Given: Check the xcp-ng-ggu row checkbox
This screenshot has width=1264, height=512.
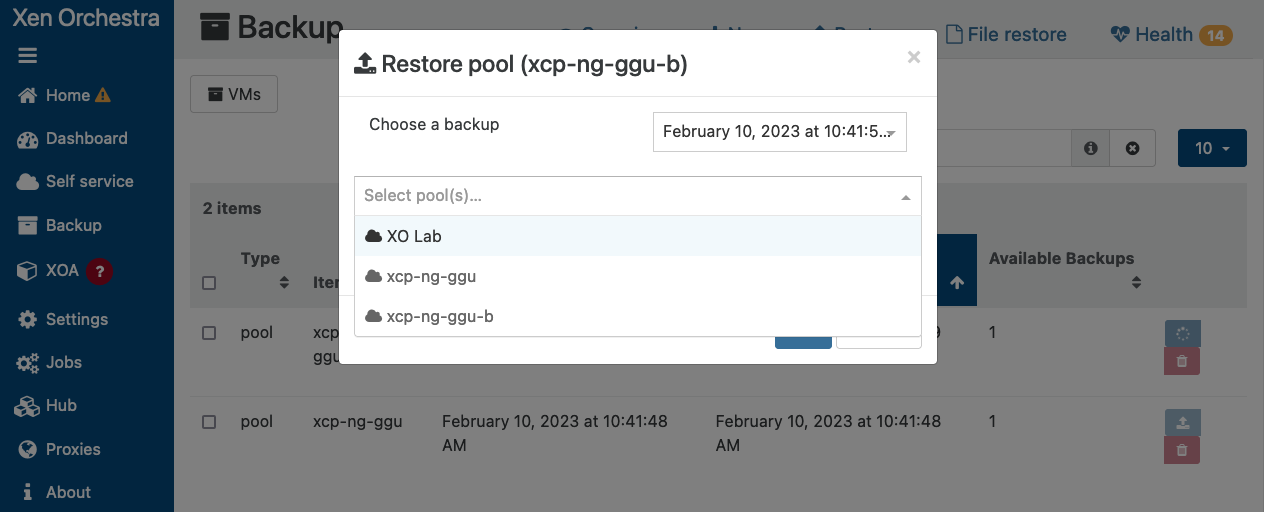Looking at the screenshot, I should click(x=209, y=422).
